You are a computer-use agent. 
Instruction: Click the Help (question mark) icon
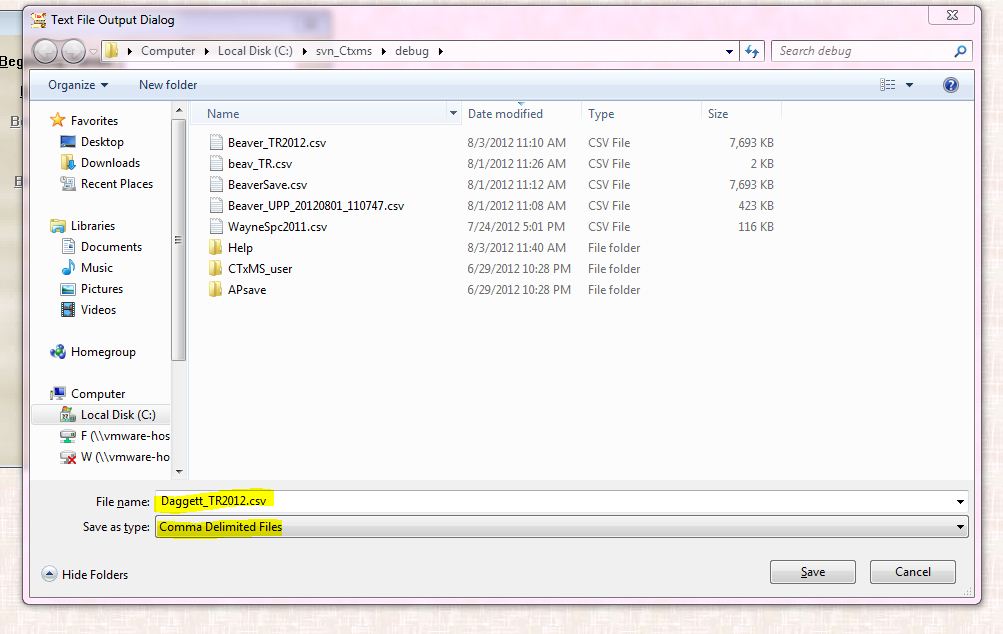tap(951, 85)
